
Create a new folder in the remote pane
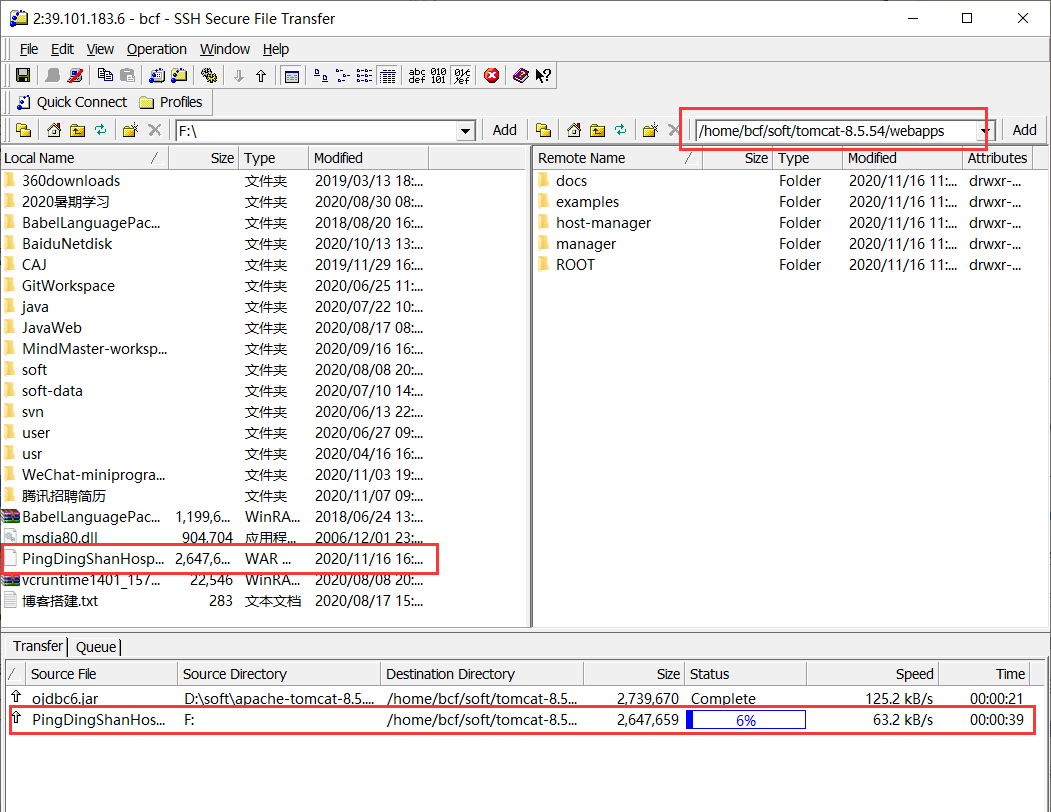650,130
